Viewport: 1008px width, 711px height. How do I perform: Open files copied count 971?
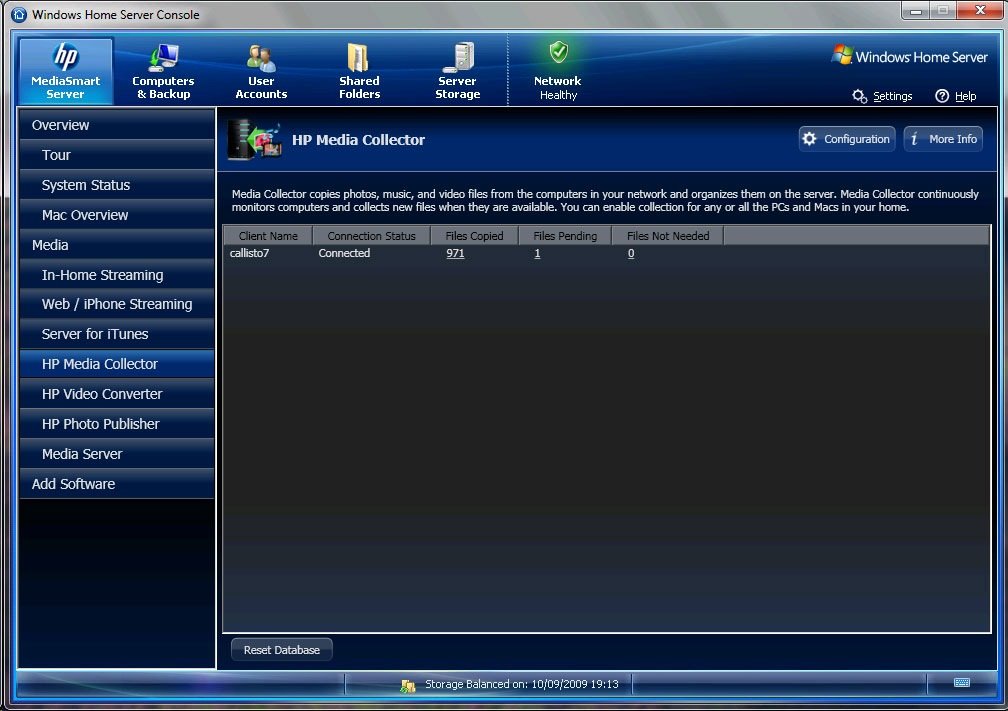[x=455, y=253]
